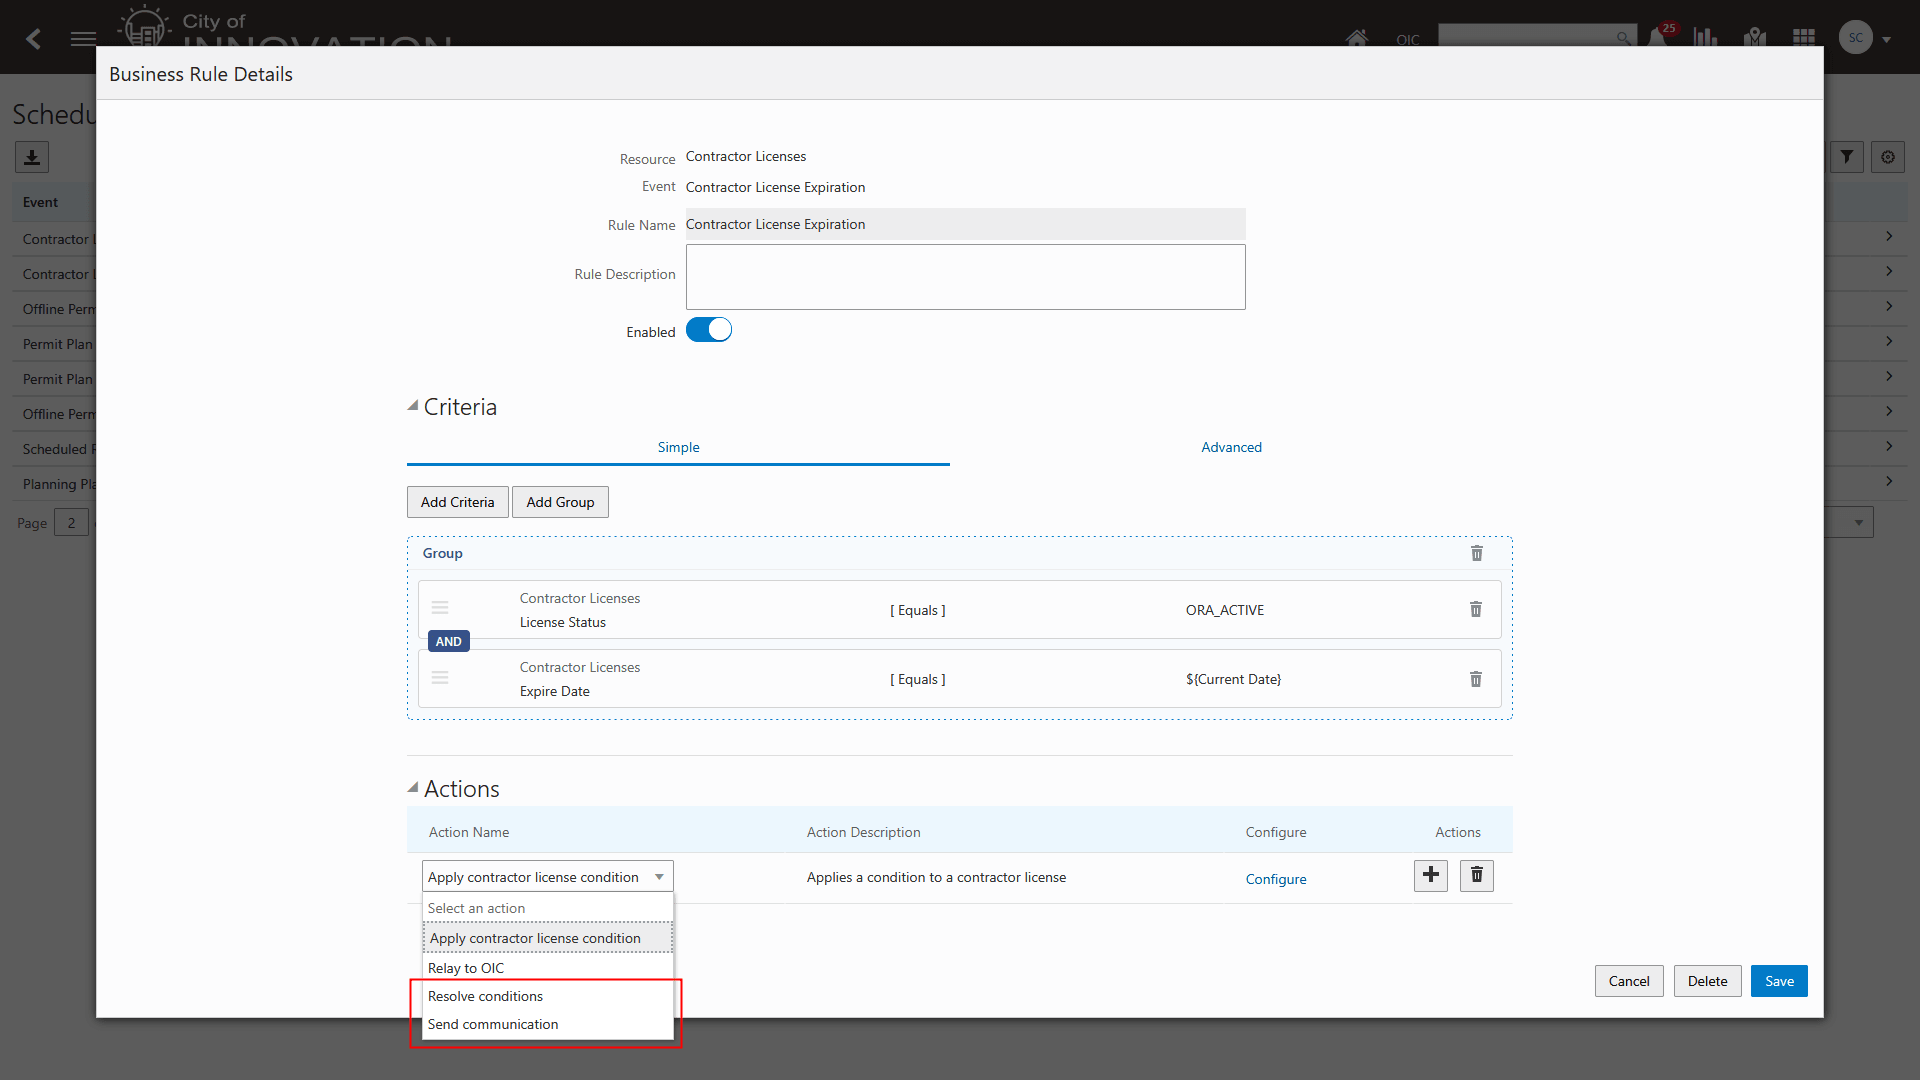Add another action with the plus button
The width and height of the screenshot is (1920, 1080).
(1430, 875)
